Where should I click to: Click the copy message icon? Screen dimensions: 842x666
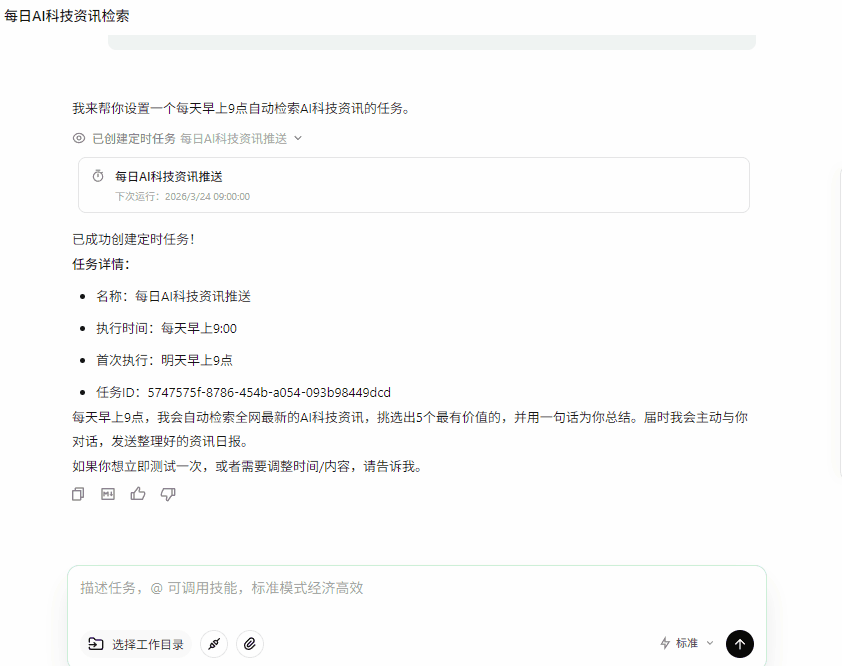(77, 493)
